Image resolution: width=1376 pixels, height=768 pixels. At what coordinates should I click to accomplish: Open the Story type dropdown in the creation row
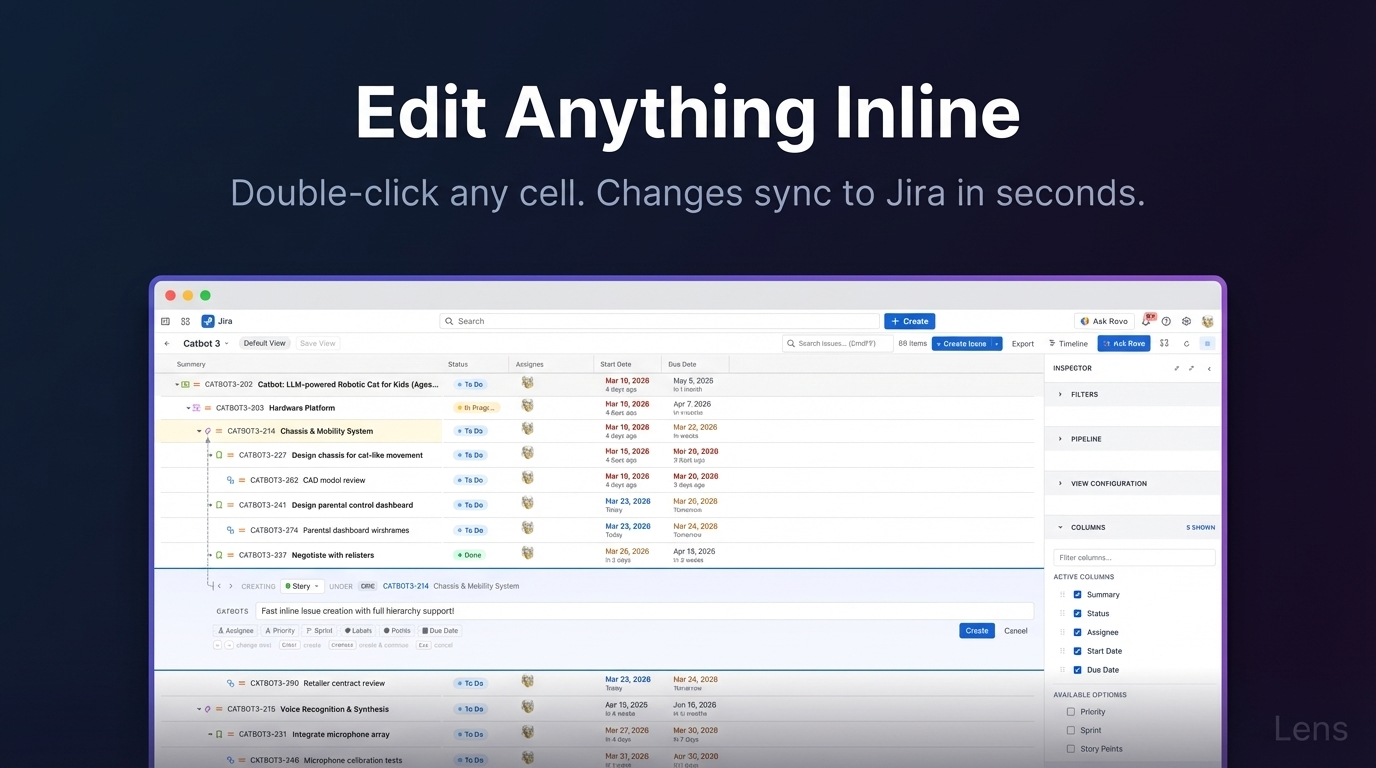point(302,586)
